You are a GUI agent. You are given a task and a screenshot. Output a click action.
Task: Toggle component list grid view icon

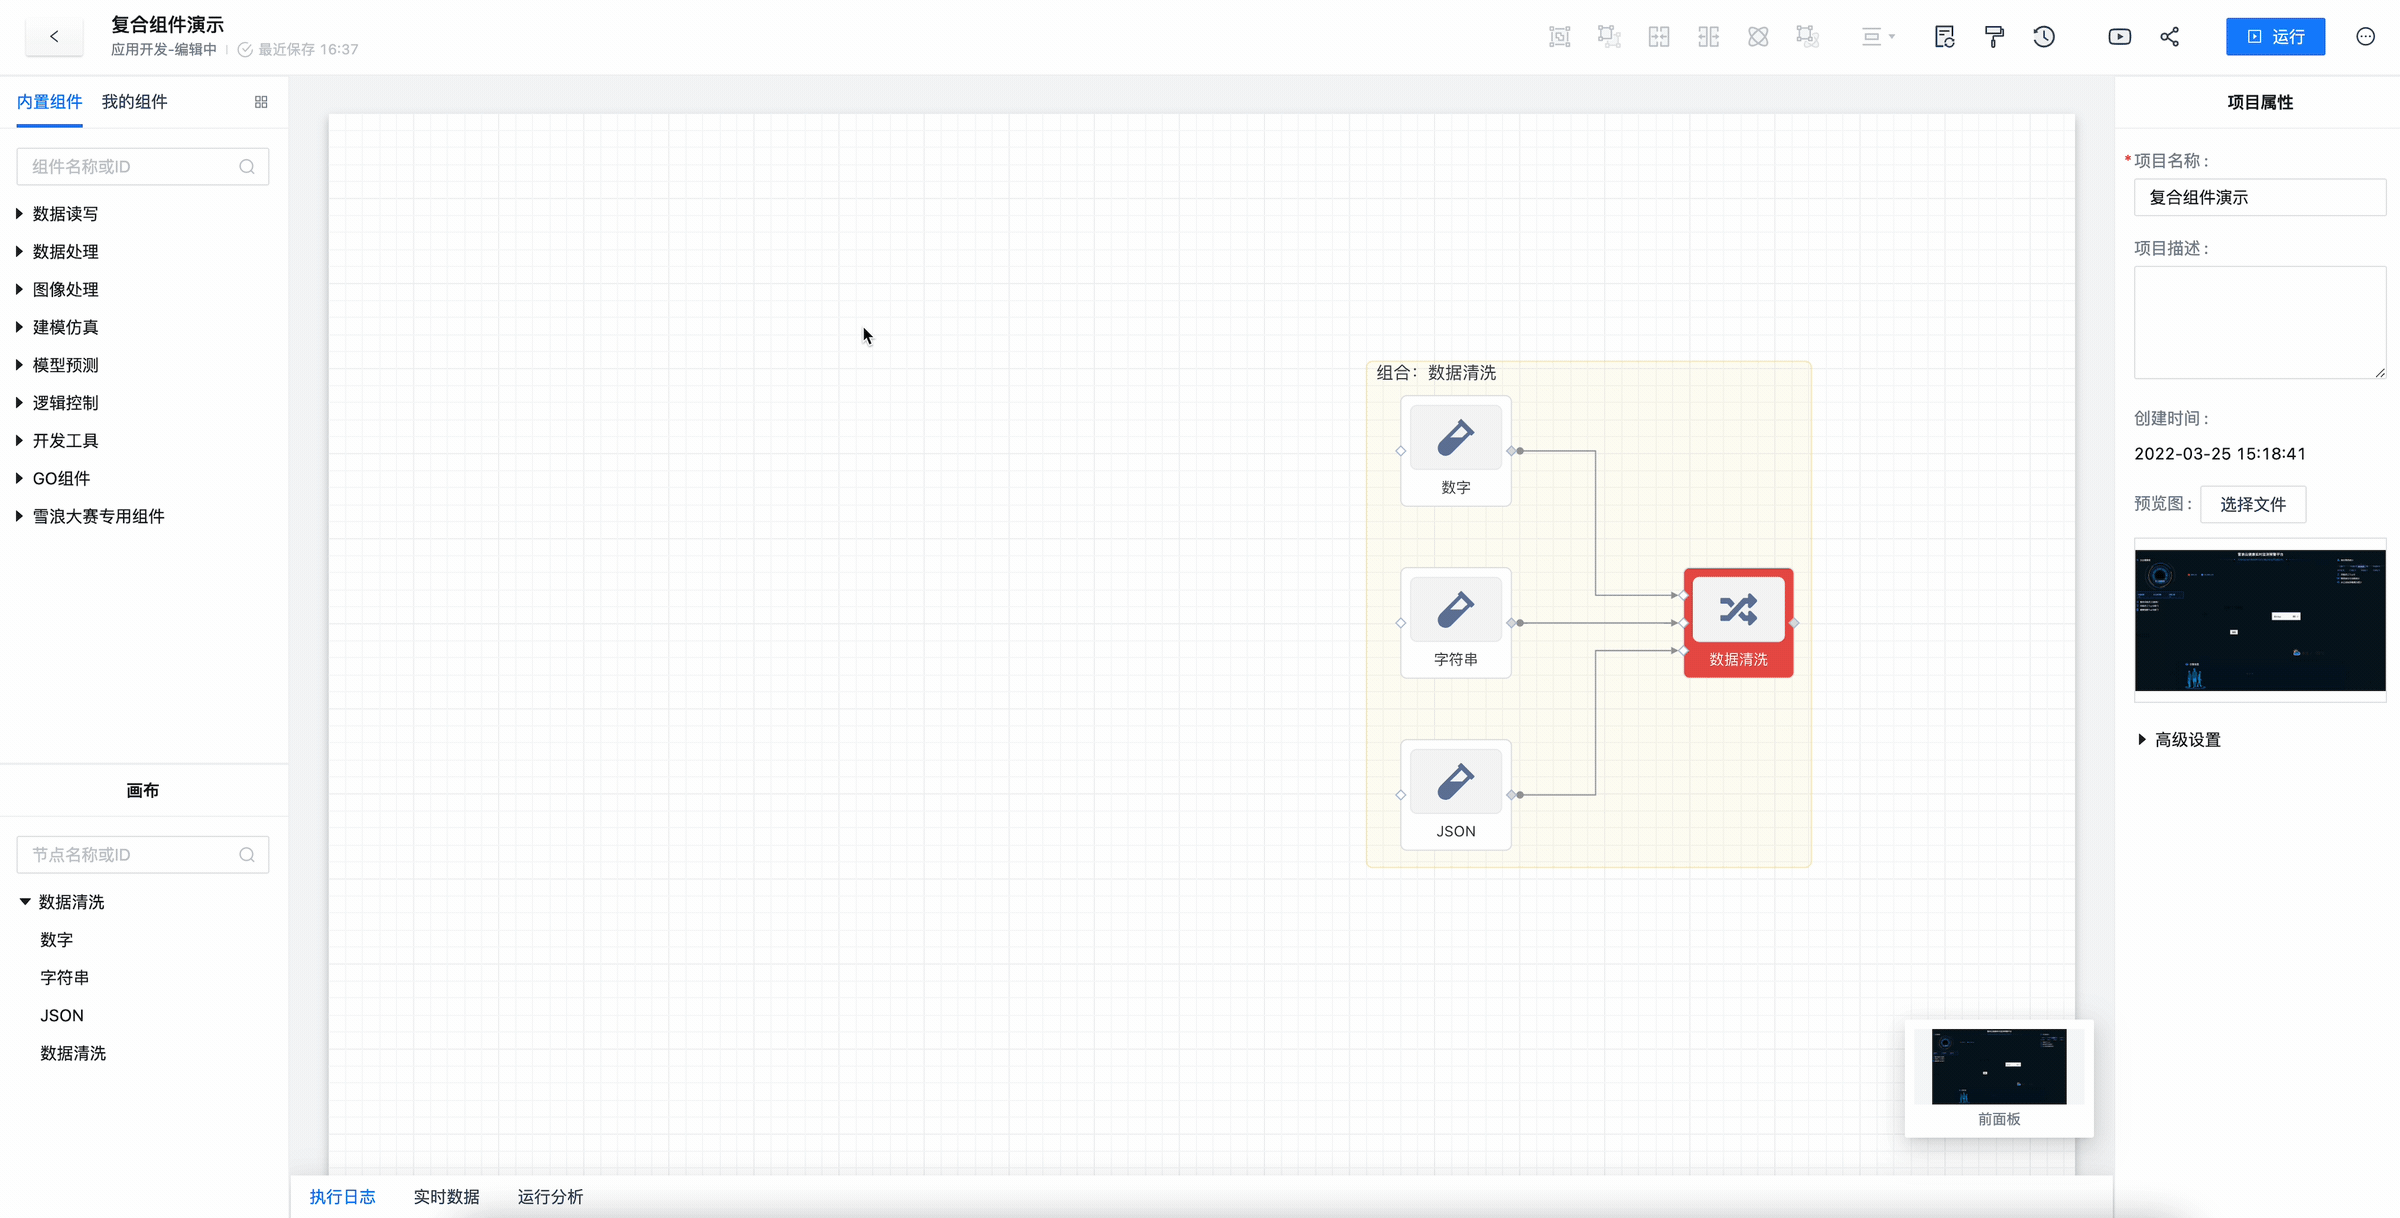[261, 102]
